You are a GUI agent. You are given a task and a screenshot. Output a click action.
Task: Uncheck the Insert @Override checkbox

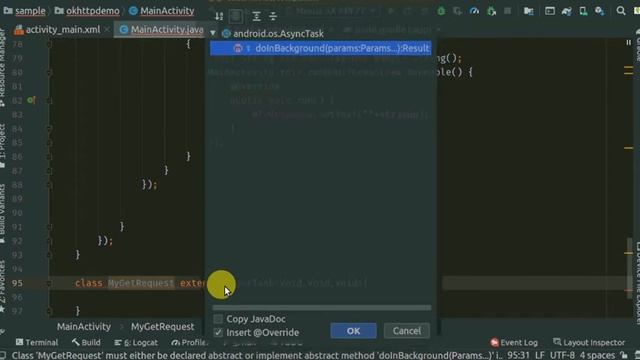coord(218,332)
